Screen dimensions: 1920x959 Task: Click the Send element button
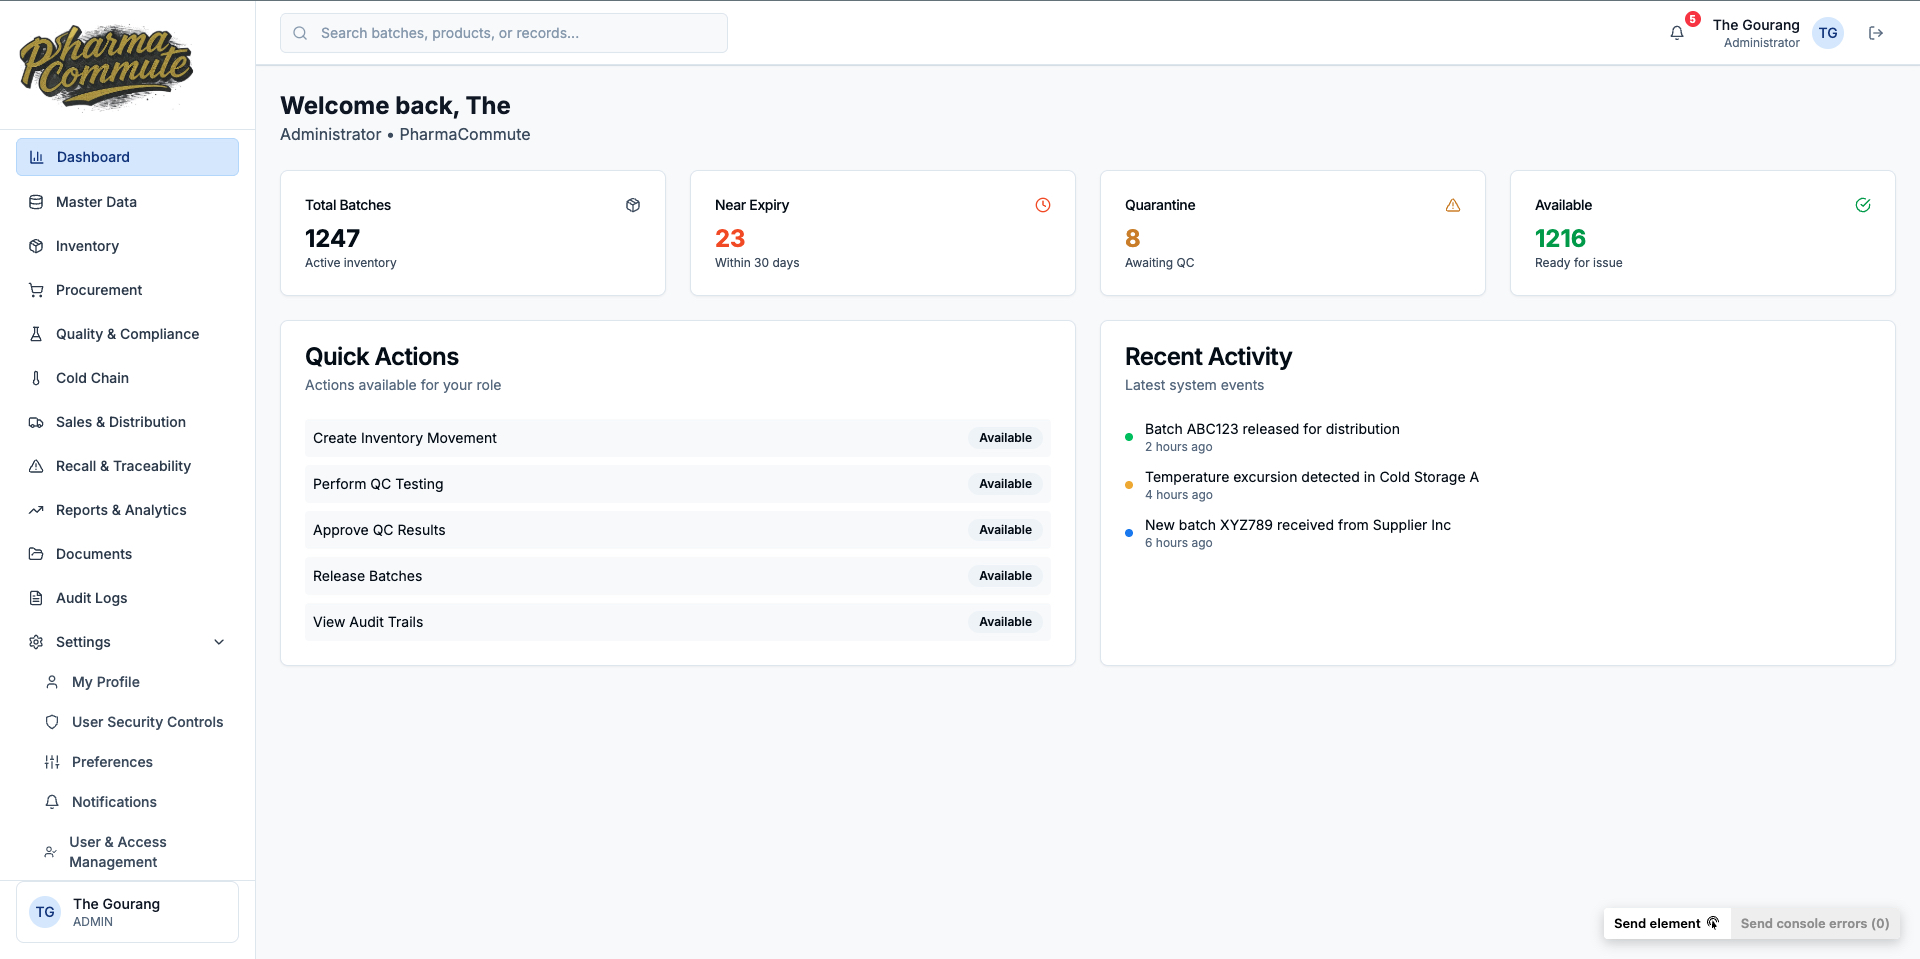[x=1667, y=923]
